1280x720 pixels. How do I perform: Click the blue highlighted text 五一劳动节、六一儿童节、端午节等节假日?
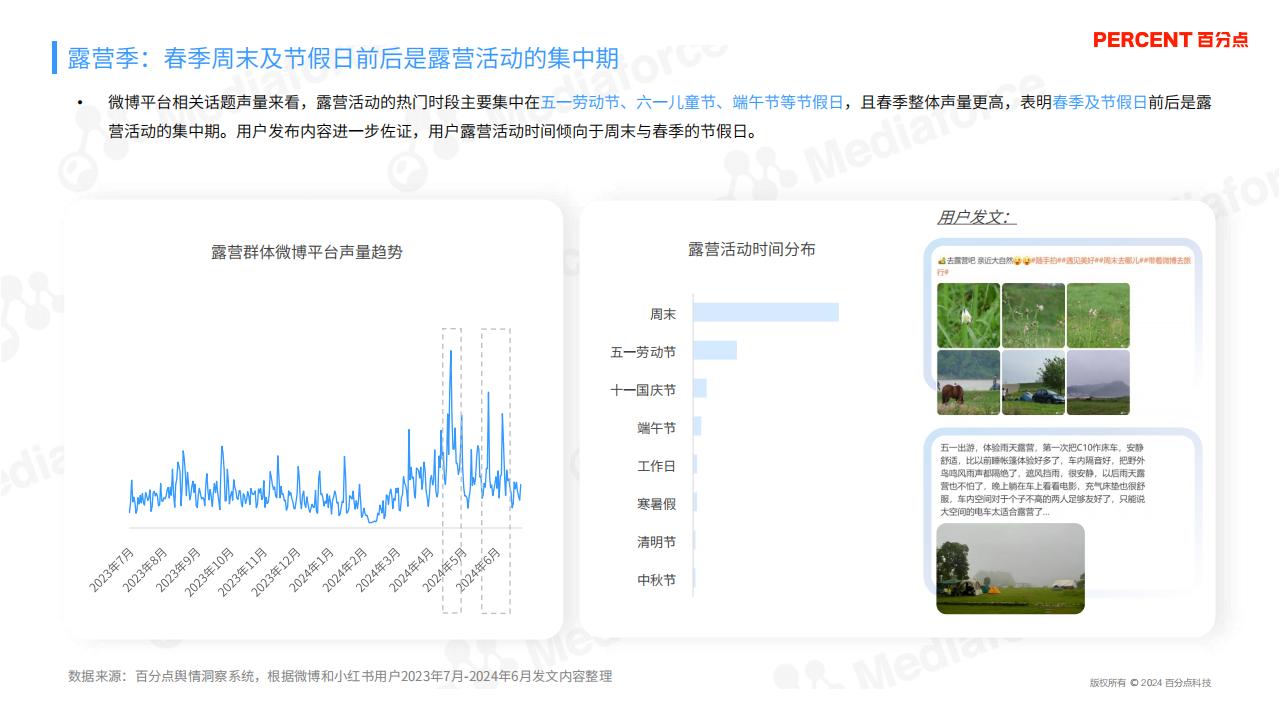[692, 103]
